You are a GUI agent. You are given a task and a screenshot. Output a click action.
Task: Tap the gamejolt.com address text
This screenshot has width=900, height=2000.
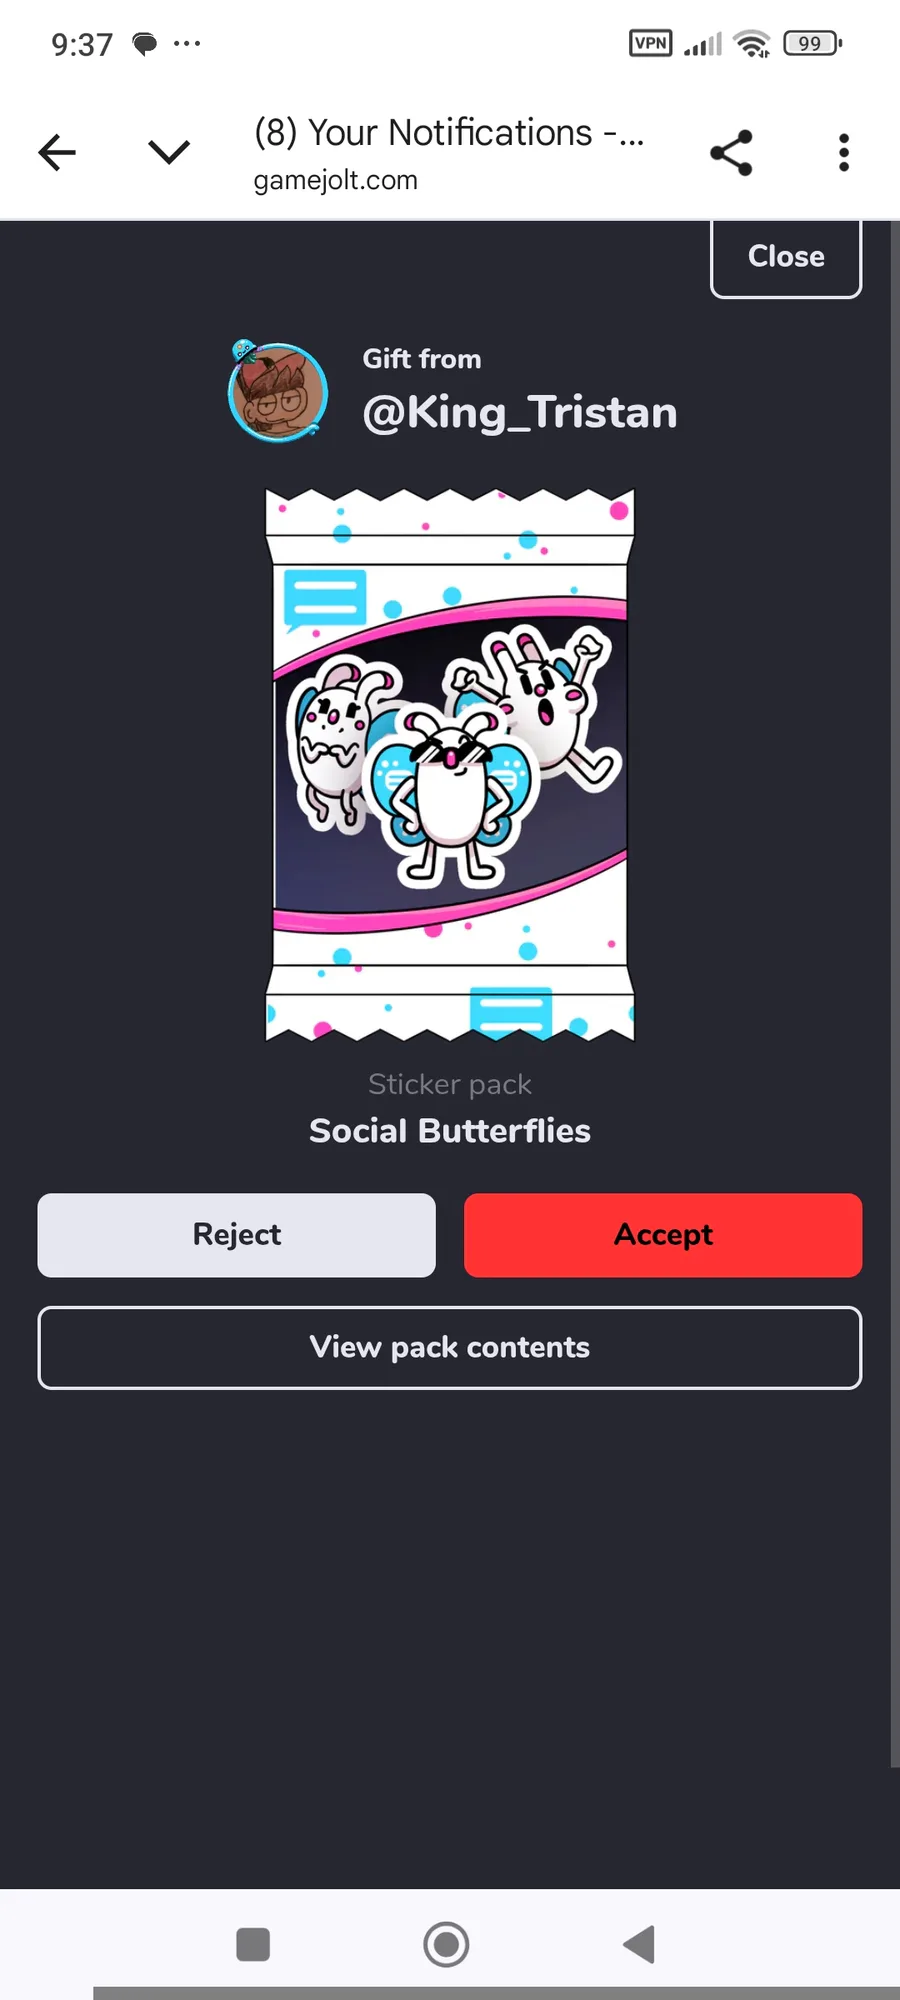(x=336, y=181)
